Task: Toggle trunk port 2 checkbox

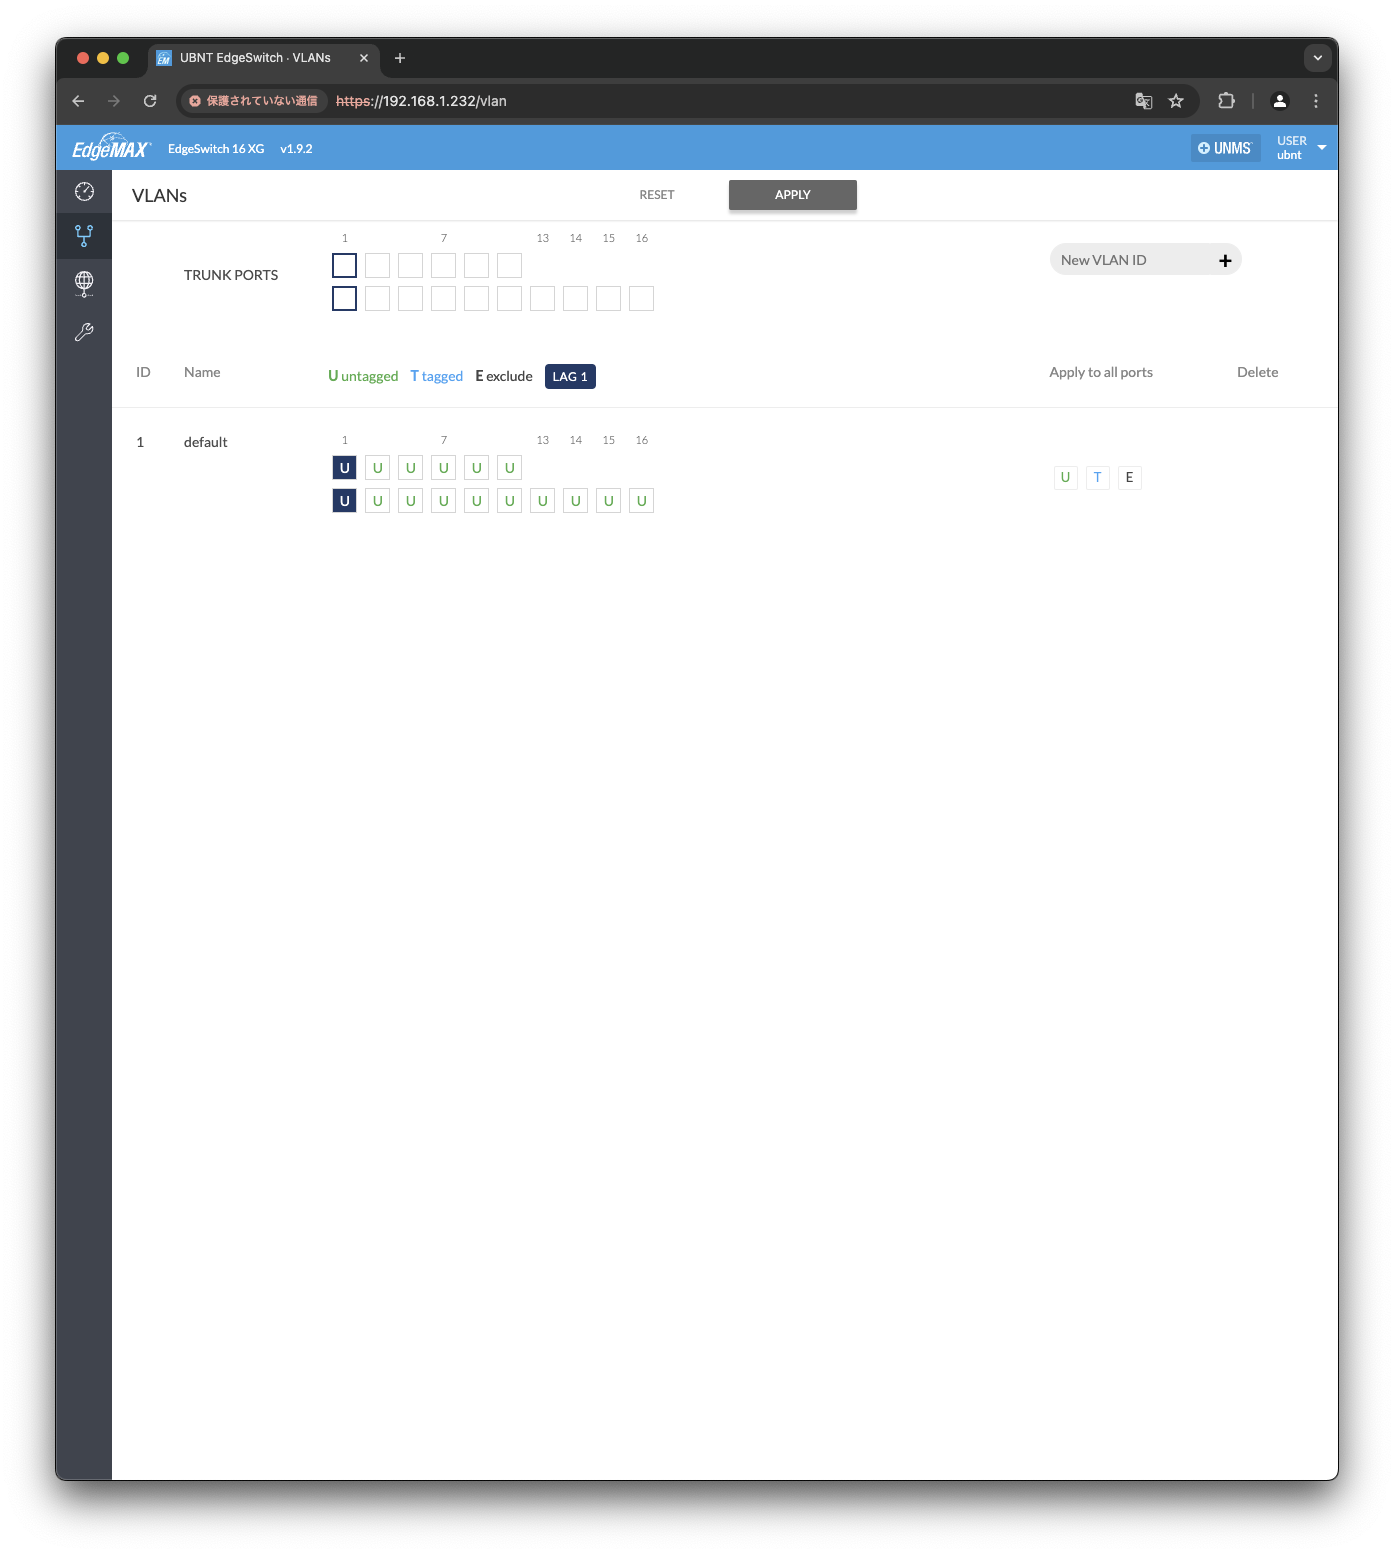Action: (x=344, y=299)
